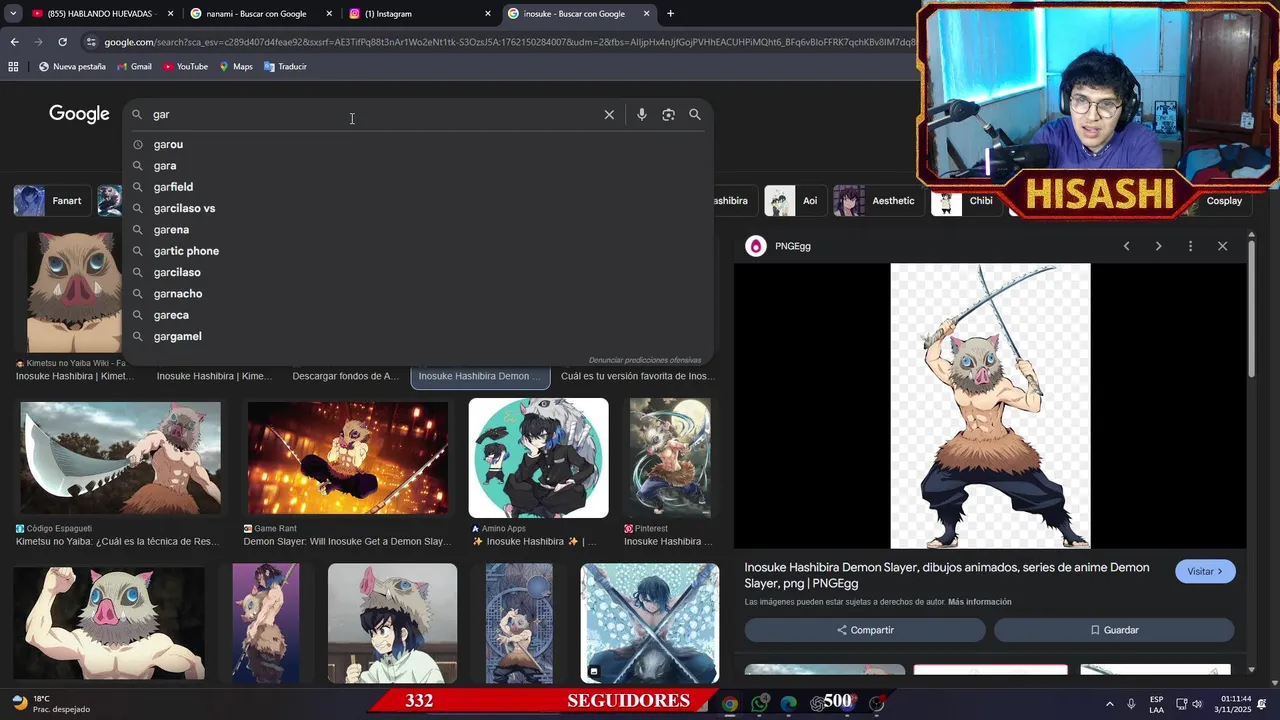Filter images by Fanart chip
Screen dimensions: 1280x720
click(50, 201)
